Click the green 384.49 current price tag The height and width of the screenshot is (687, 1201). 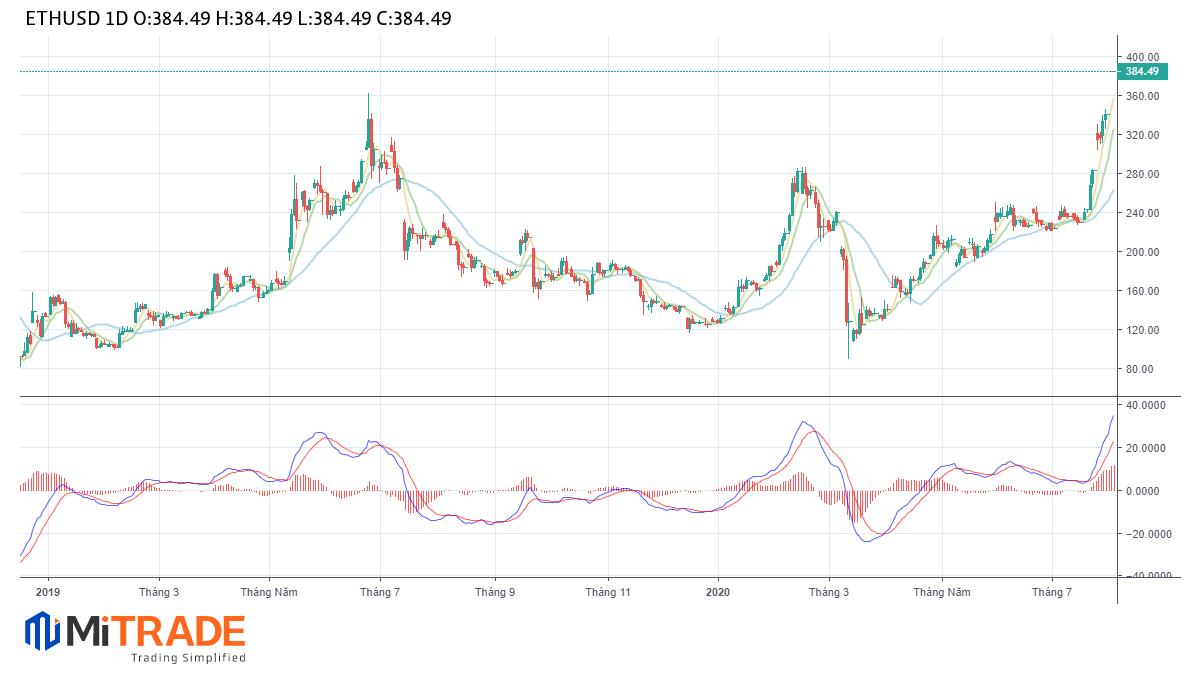[1141, 72]
